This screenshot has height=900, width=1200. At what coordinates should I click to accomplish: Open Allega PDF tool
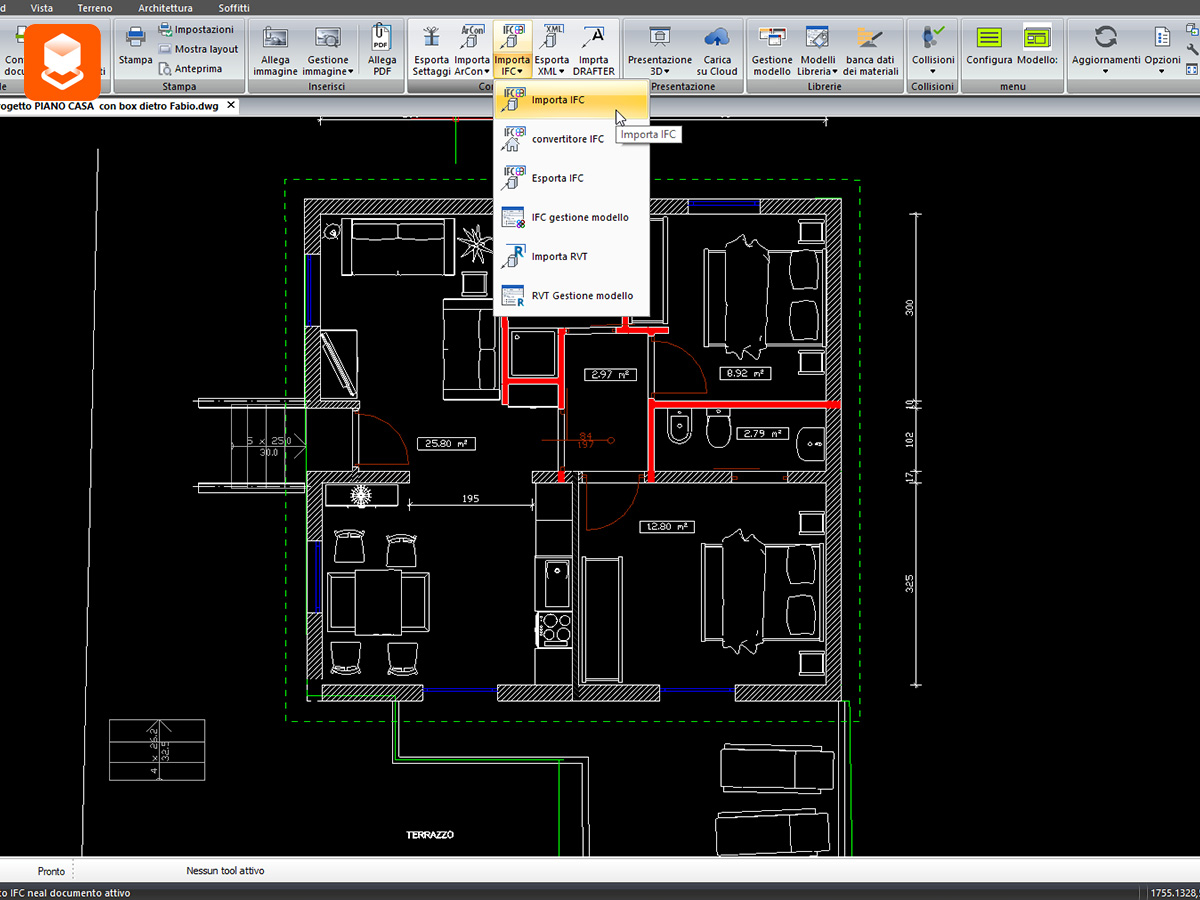click(x=382, y=50)
